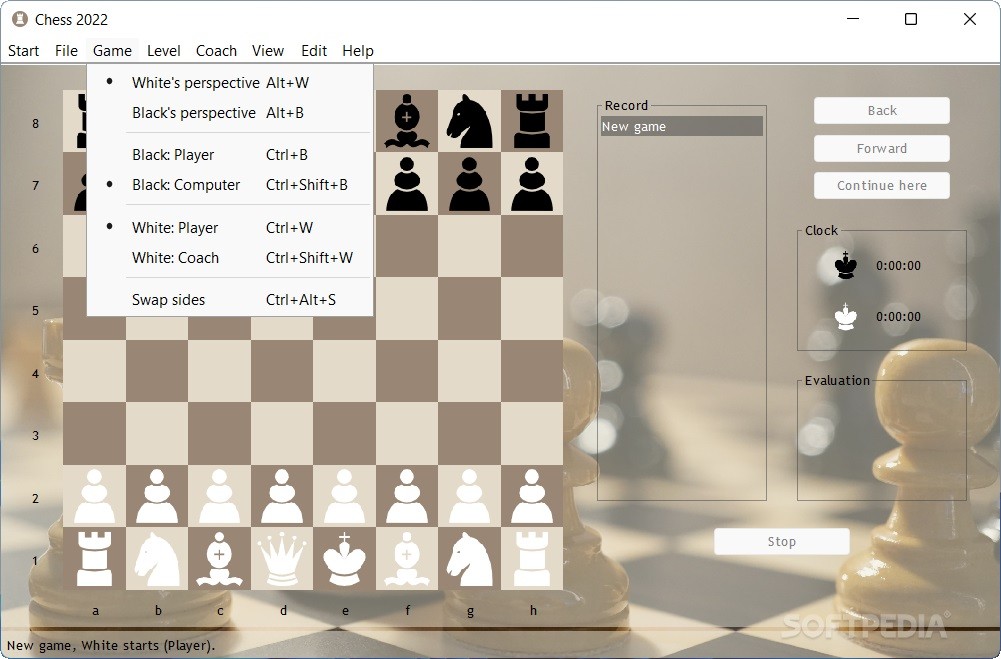The height and width of the screenshot is (659, 1001).
Task: Select the white bishop on c1
Action: tap(219, 559)
